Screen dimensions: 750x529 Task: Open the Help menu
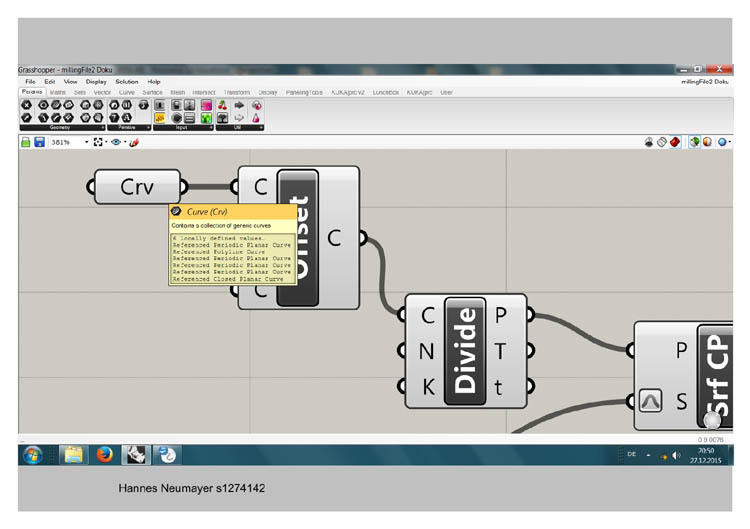click(154, 82)
